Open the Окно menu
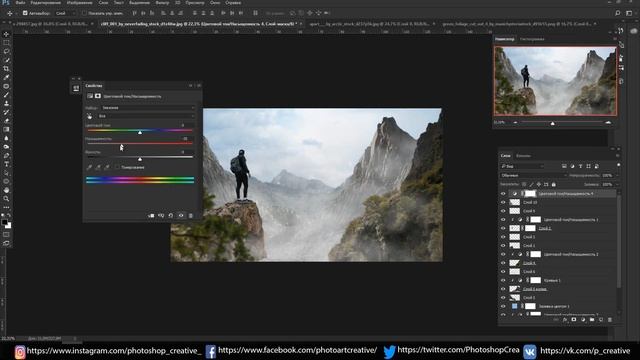Viewport: 640px width, 360px height. (215, 2)
